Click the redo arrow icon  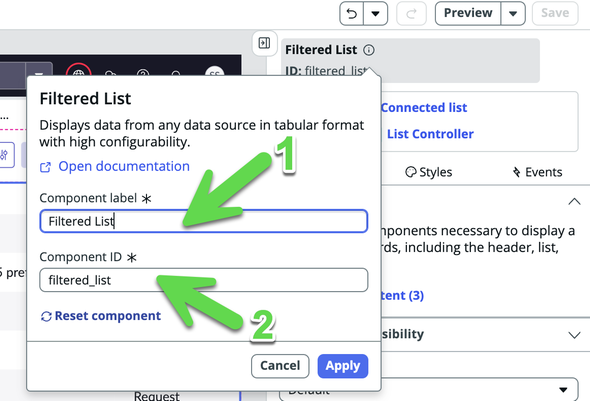411,14
